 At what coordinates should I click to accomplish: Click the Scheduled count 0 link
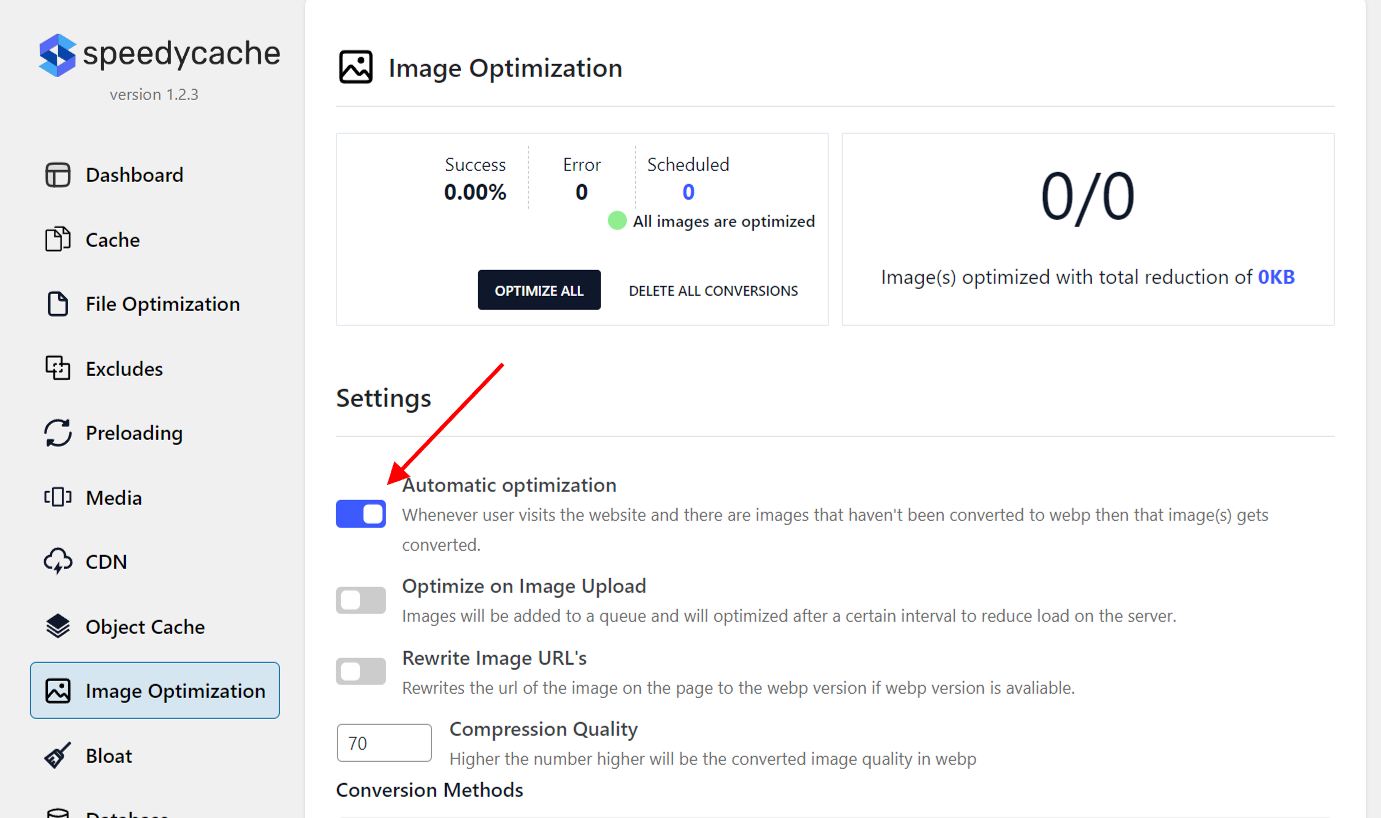[x=688, y=192]
